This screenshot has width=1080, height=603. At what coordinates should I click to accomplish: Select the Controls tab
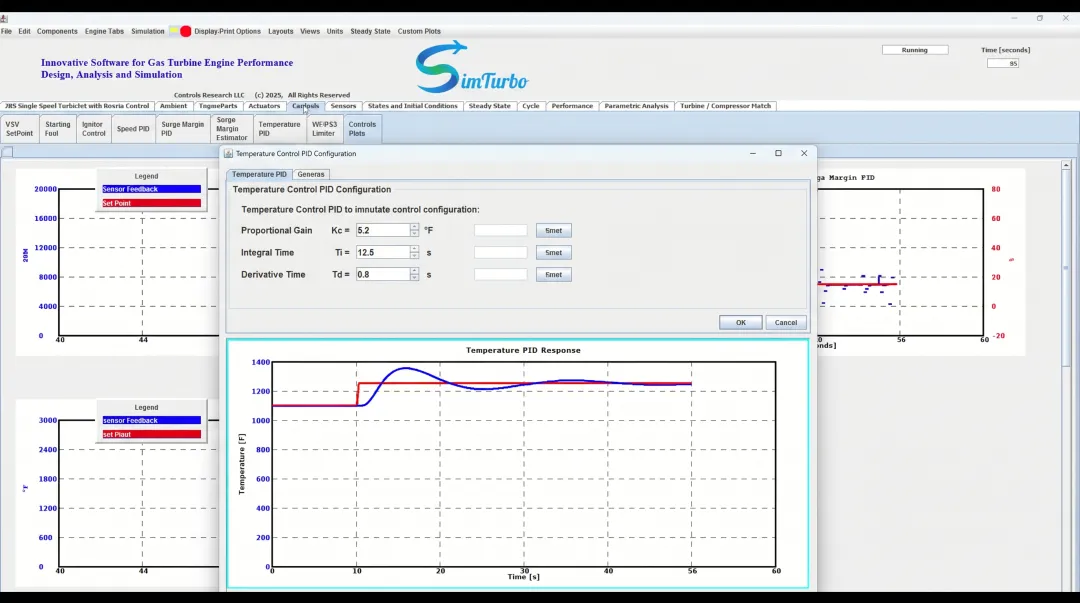[x=305, y=106]
